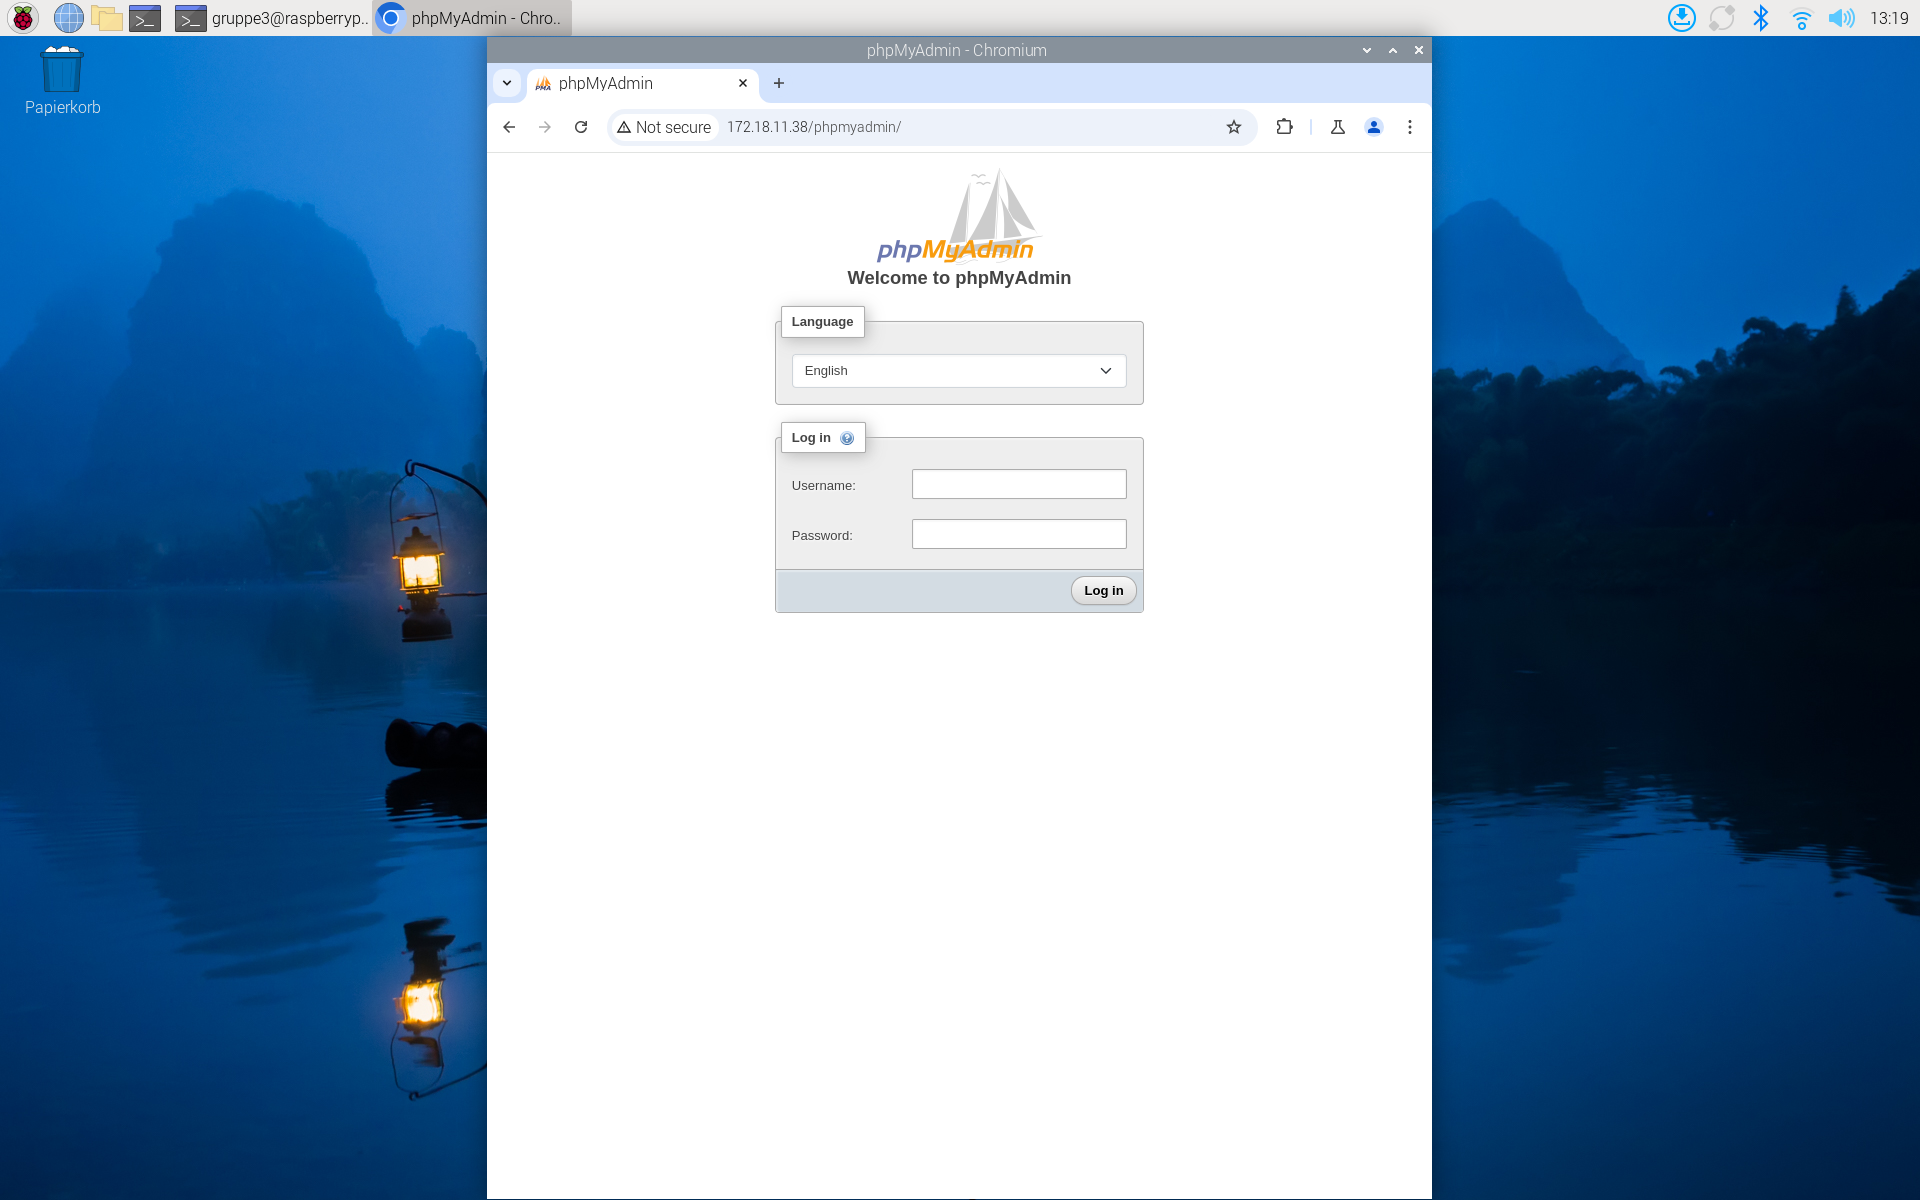Expand the Language dropdown set to English
The width and height of the screenshot is (1920, 1200).
959,371
